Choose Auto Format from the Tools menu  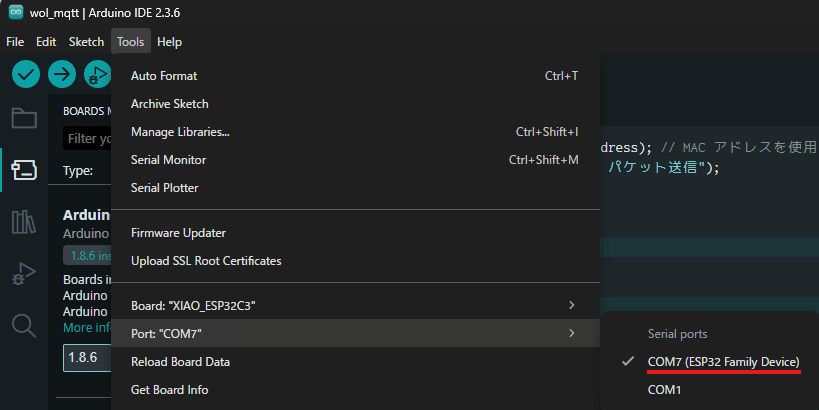[355, 76]
